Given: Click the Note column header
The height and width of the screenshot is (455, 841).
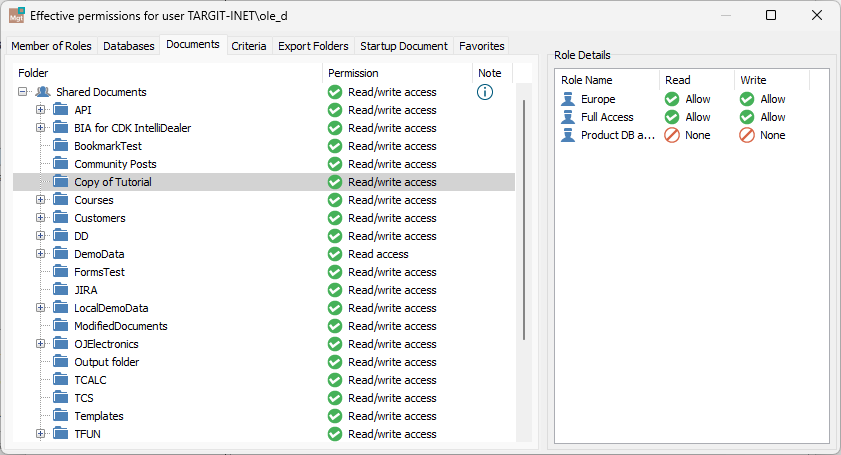Looking at the screenshot, I should 492,73.
